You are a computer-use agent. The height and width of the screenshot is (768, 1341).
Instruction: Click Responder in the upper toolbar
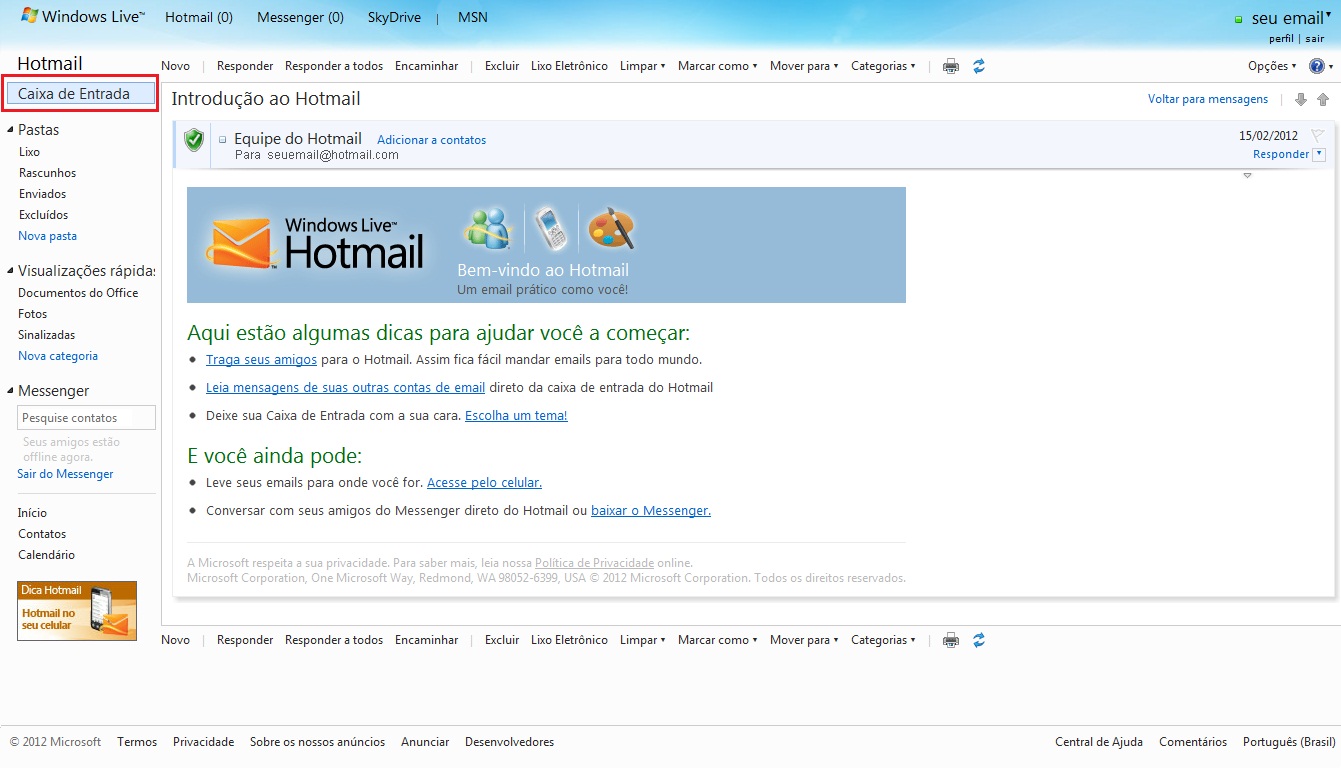click(x=245, y=66)
